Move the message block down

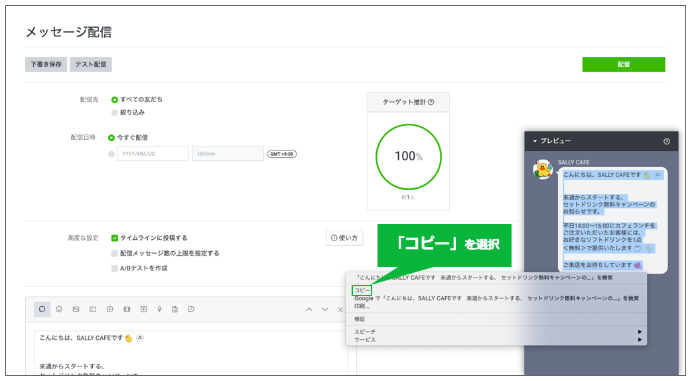pyautogui.click(x=325, y=309)
